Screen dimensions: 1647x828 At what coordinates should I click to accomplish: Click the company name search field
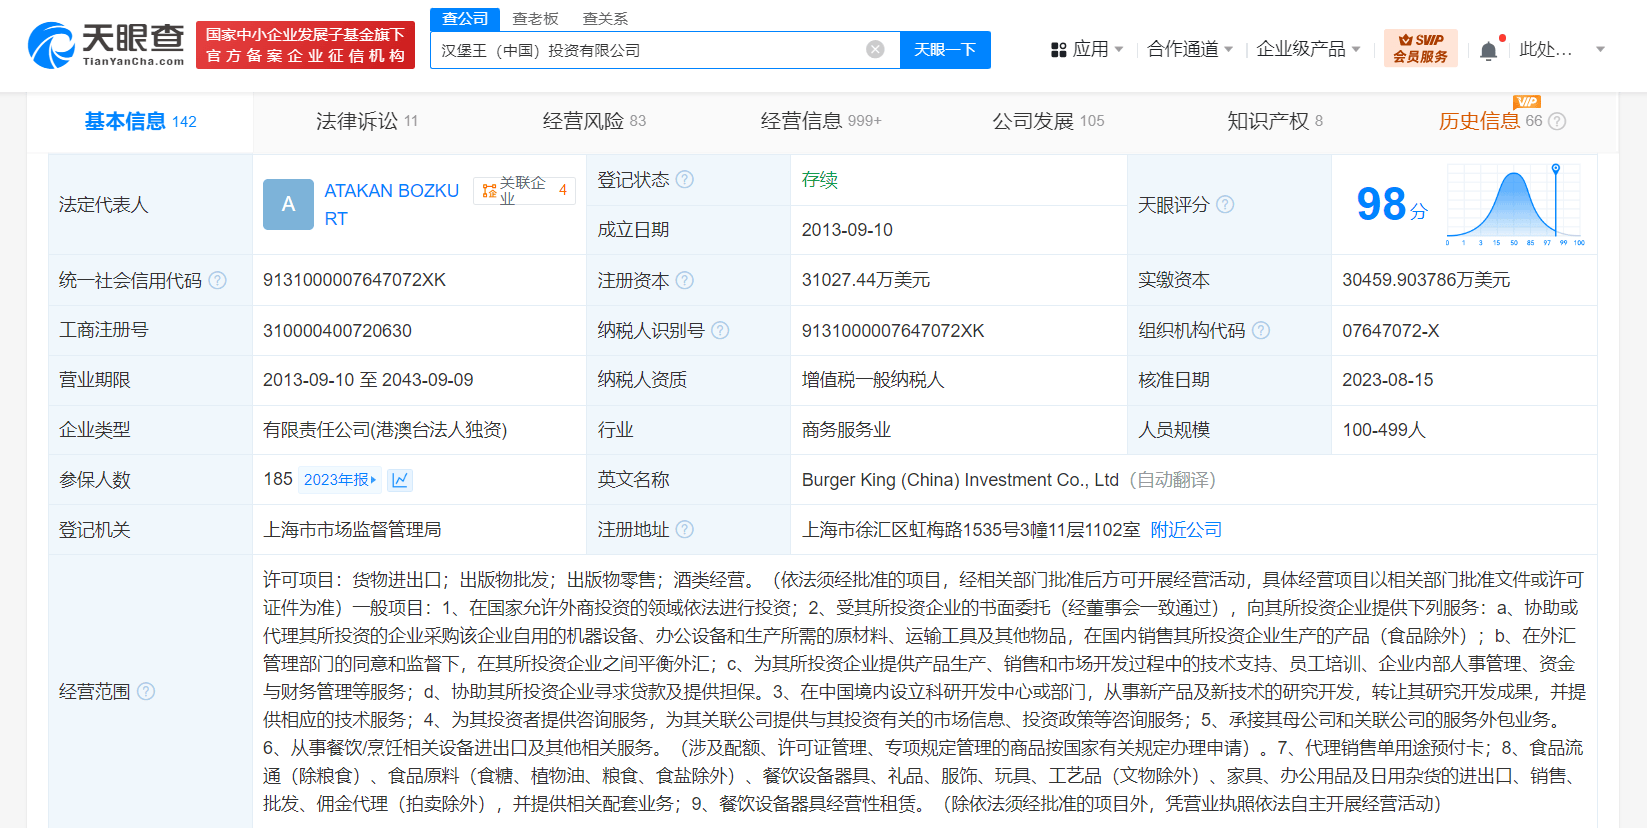pyautogui.click(x=650, y=50)
